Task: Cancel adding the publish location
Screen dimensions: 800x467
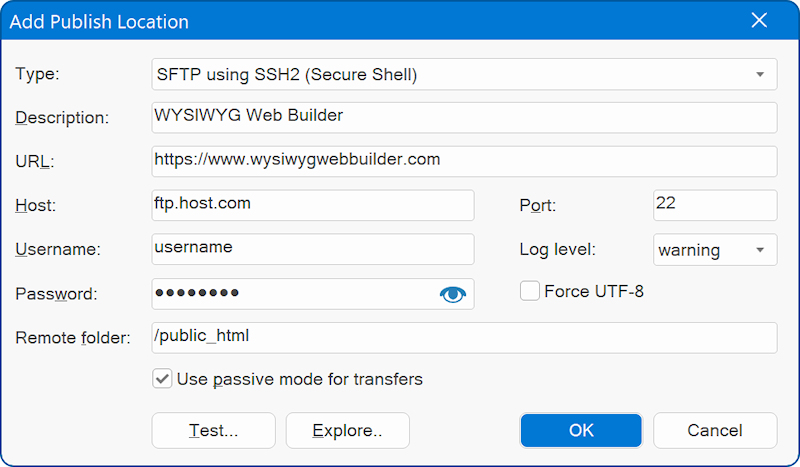Action: [x=715, y=431]
